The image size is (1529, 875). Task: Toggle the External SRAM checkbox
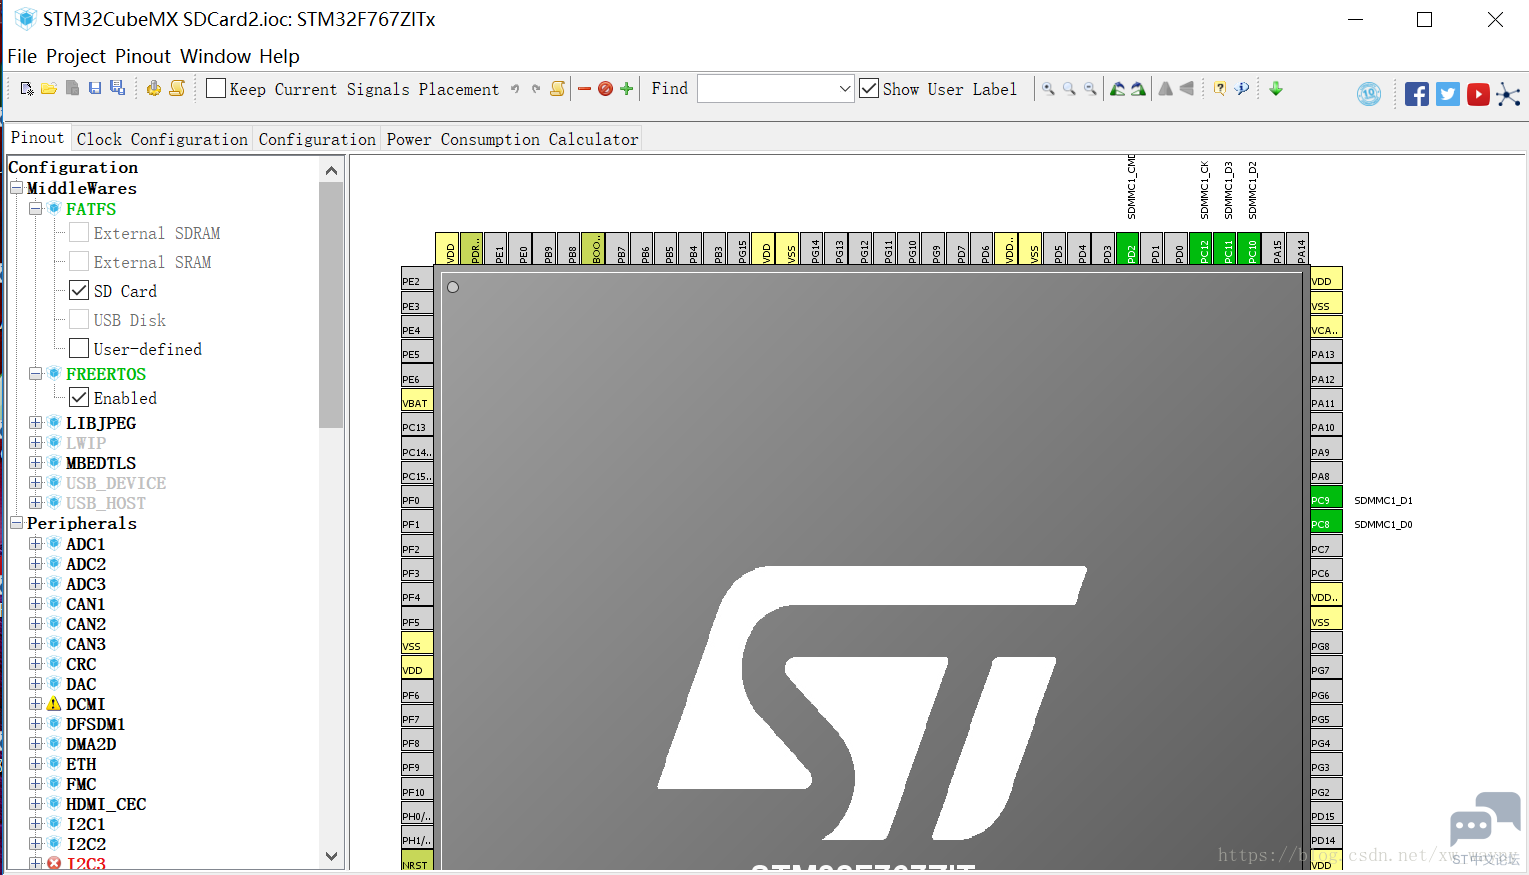click(79, 262)
